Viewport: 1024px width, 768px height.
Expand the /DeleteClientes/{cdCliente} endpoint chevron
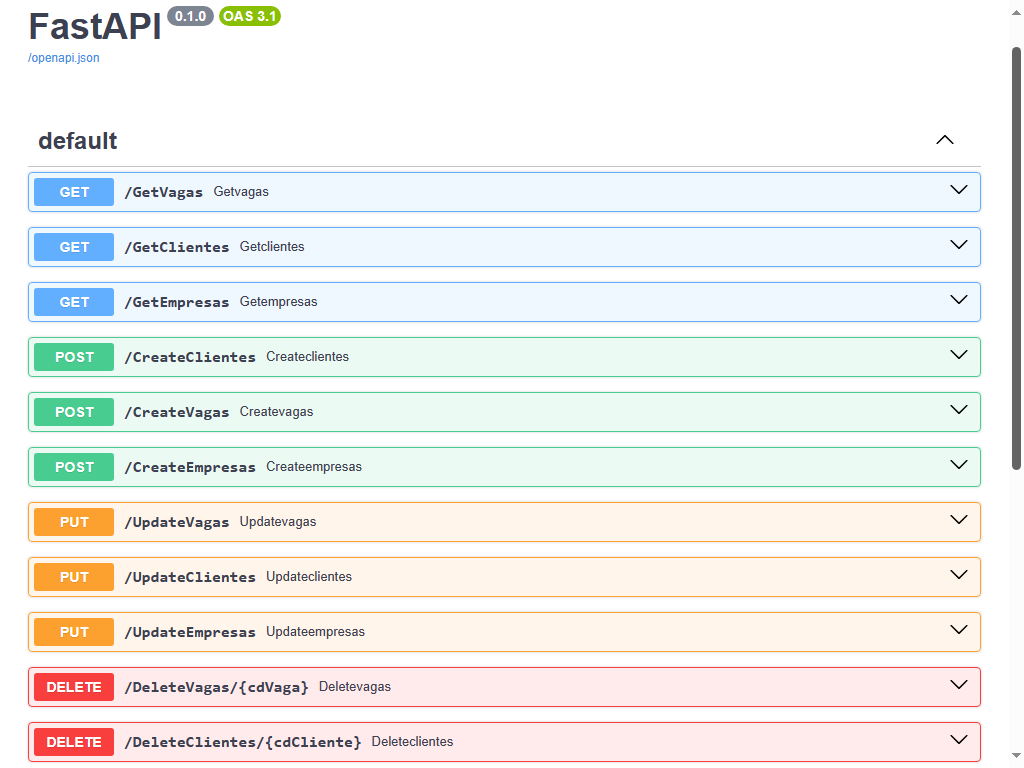pos(958,739)
